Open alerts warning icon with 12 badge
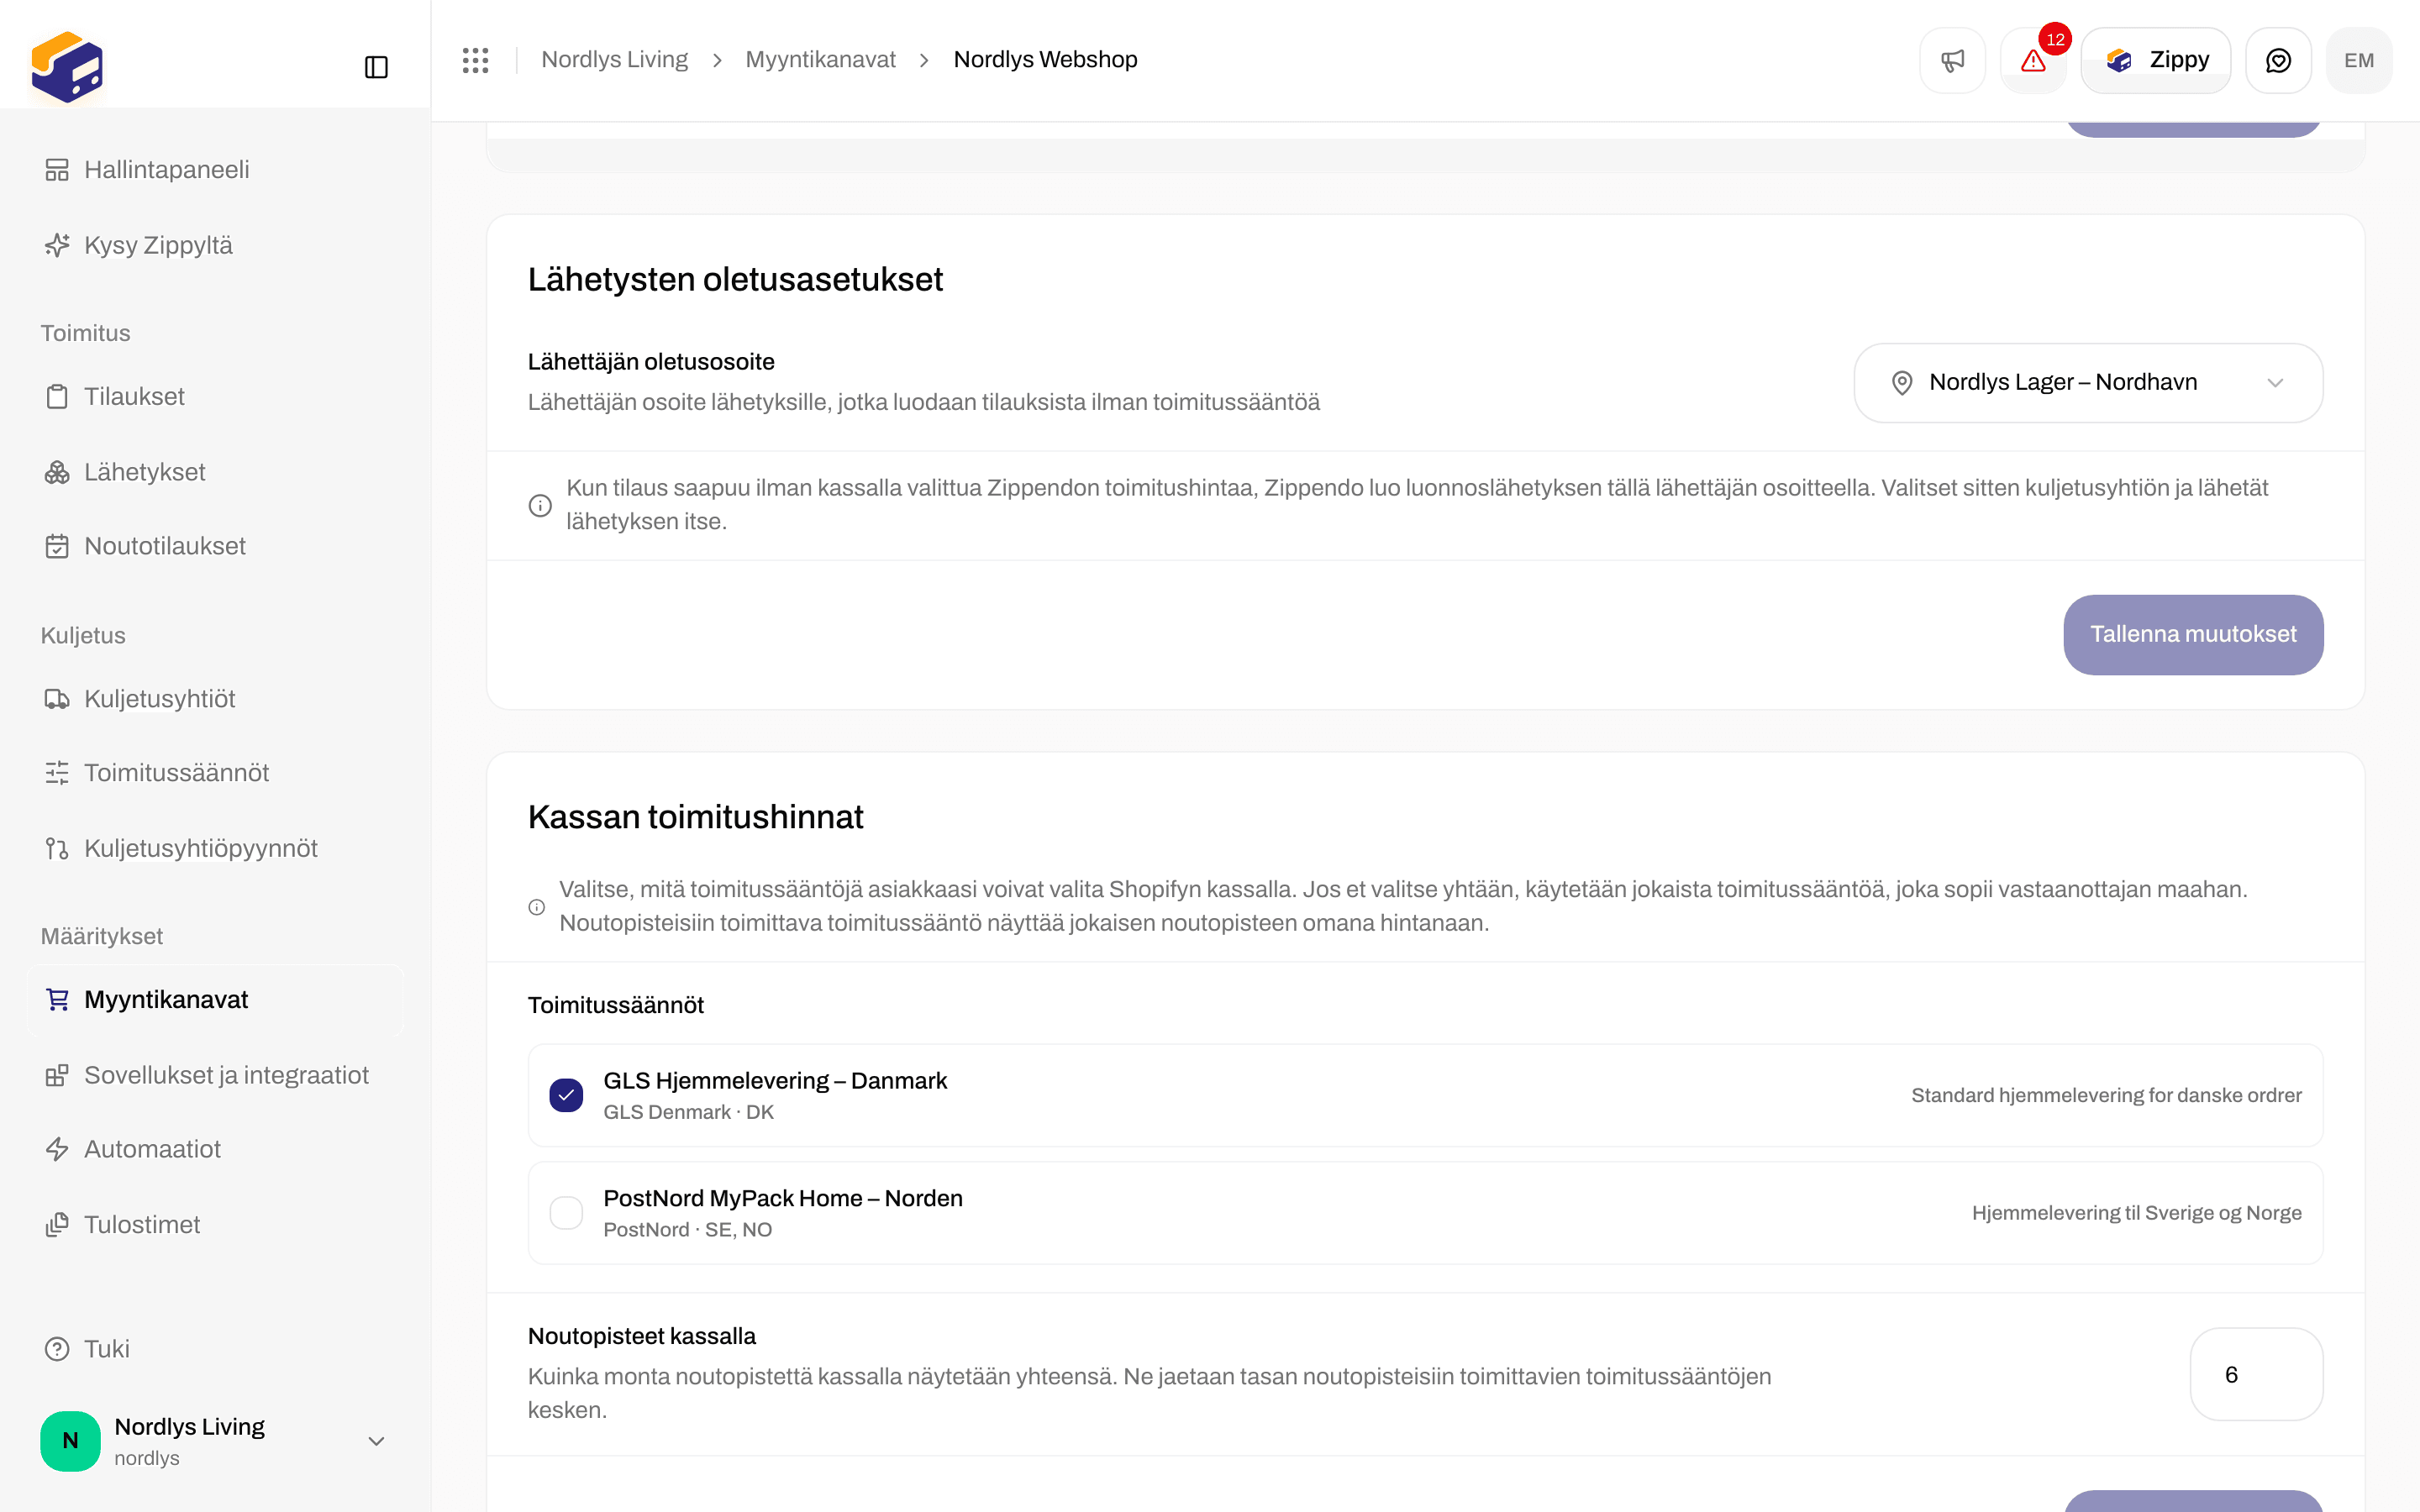2420x1512 pixels. [x=2033, y=60]
